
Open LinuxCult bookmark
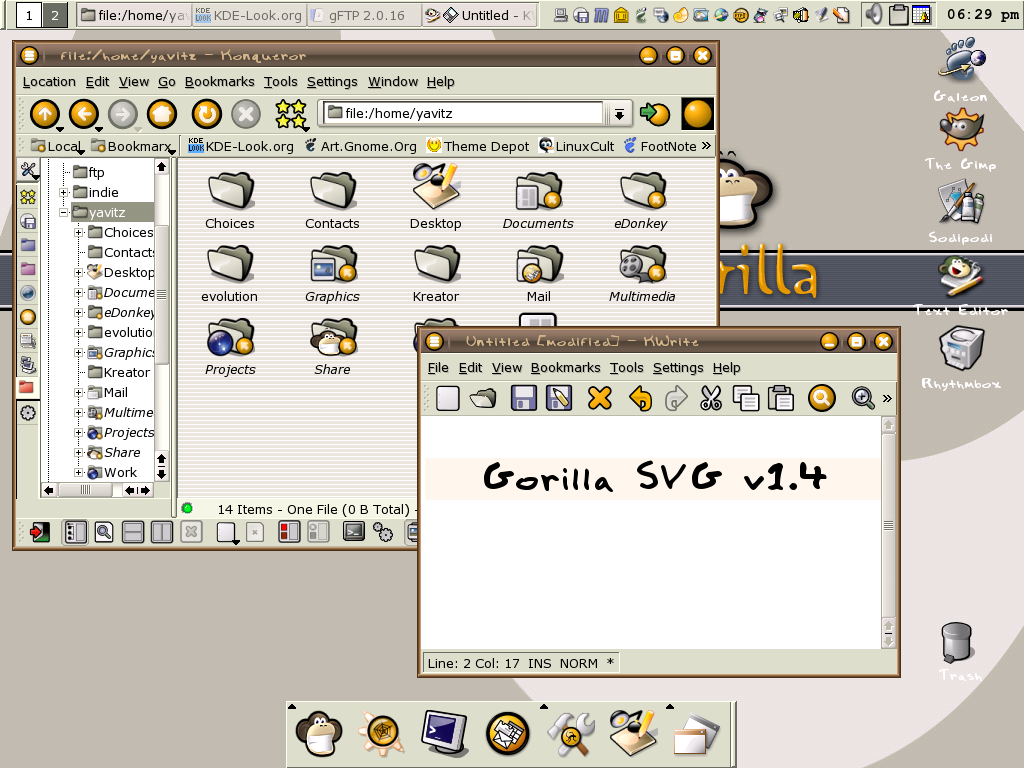tap(577, 146)
